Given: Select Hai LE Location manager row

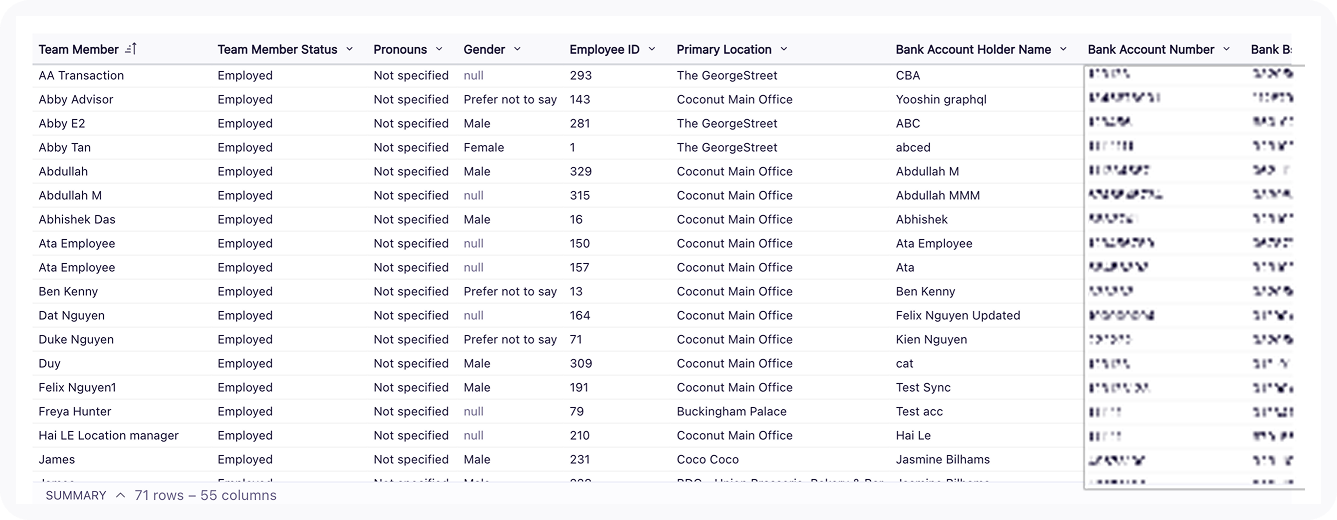Looking at the screenshot, I should (108, 435).
